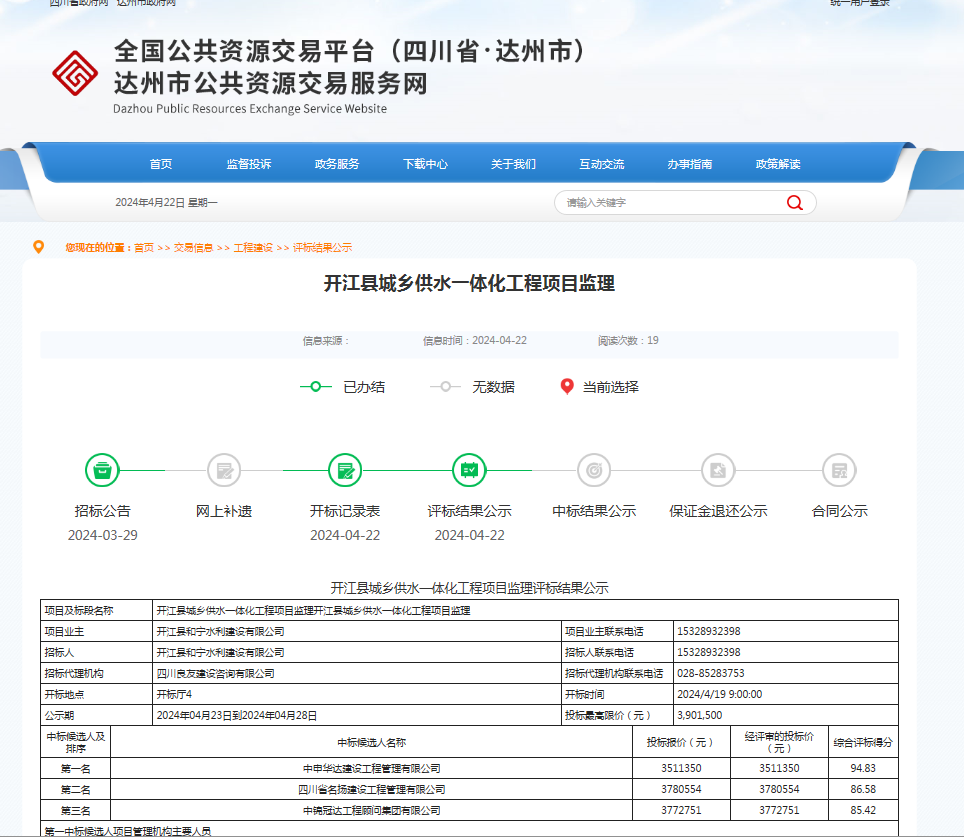Click the 交易信息 breadcrumb link
The width and height of the screenshot is (964, 838).
(193, 248)
